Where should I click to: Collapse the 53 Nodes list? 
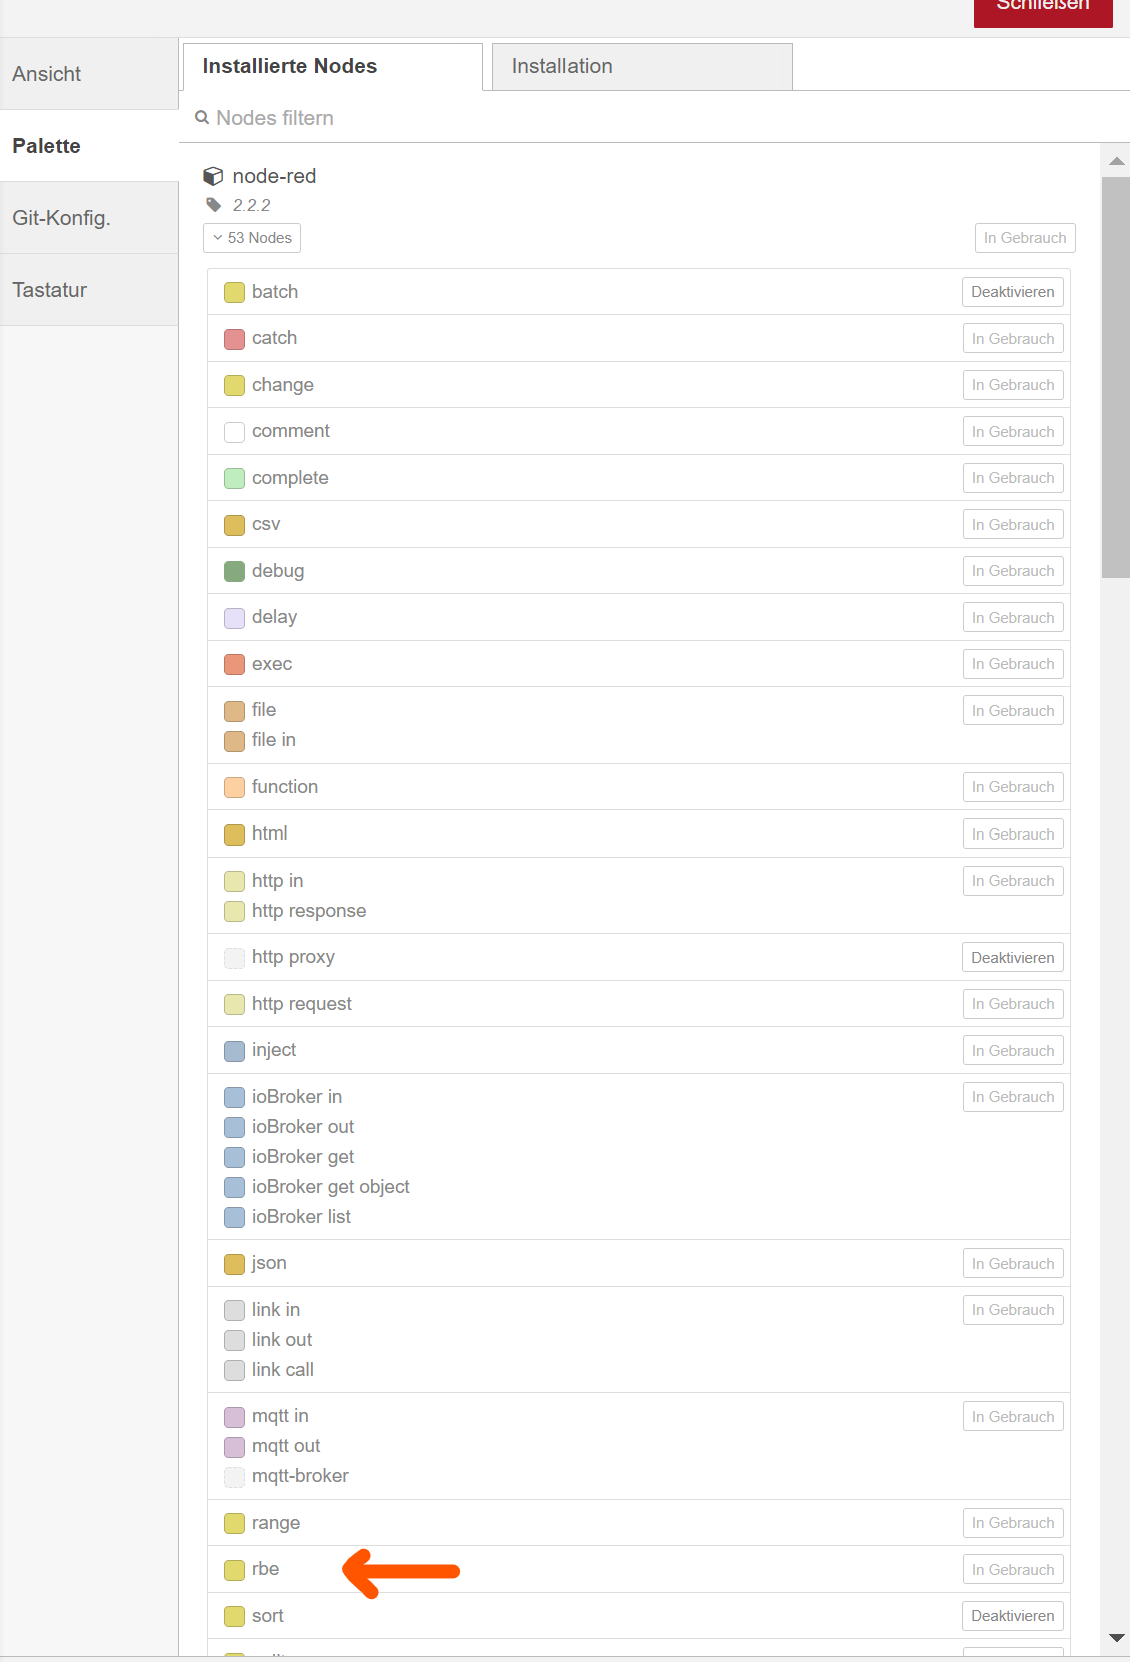[252, 238]
